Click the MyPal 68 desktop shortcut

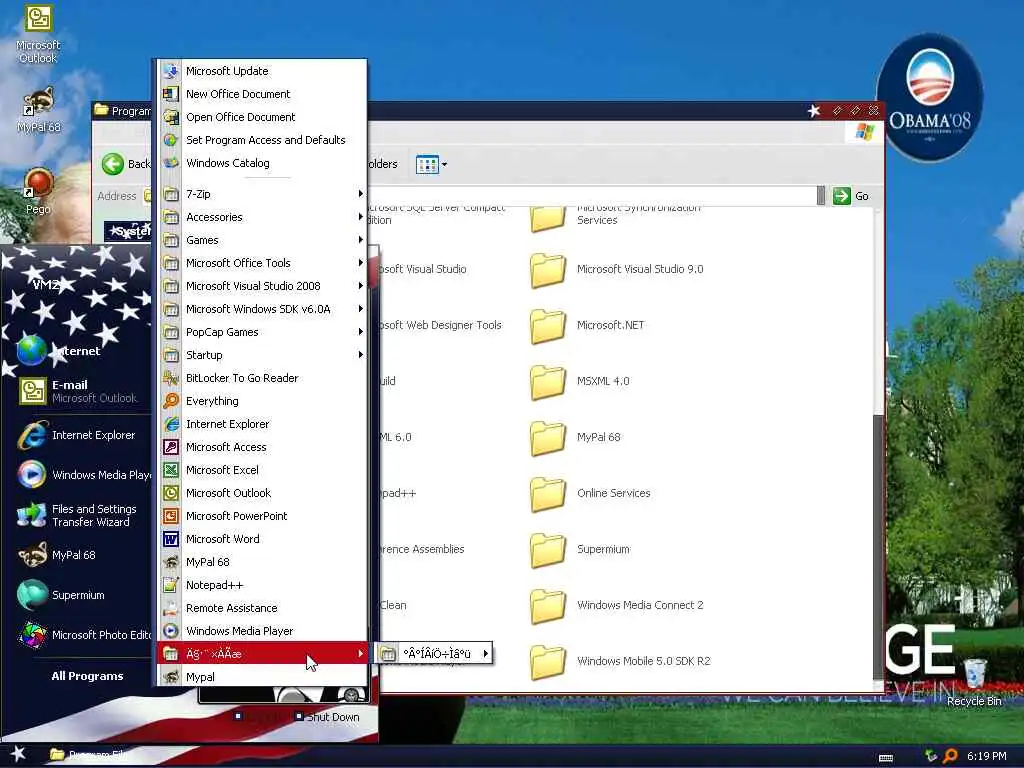coord(39,110)
